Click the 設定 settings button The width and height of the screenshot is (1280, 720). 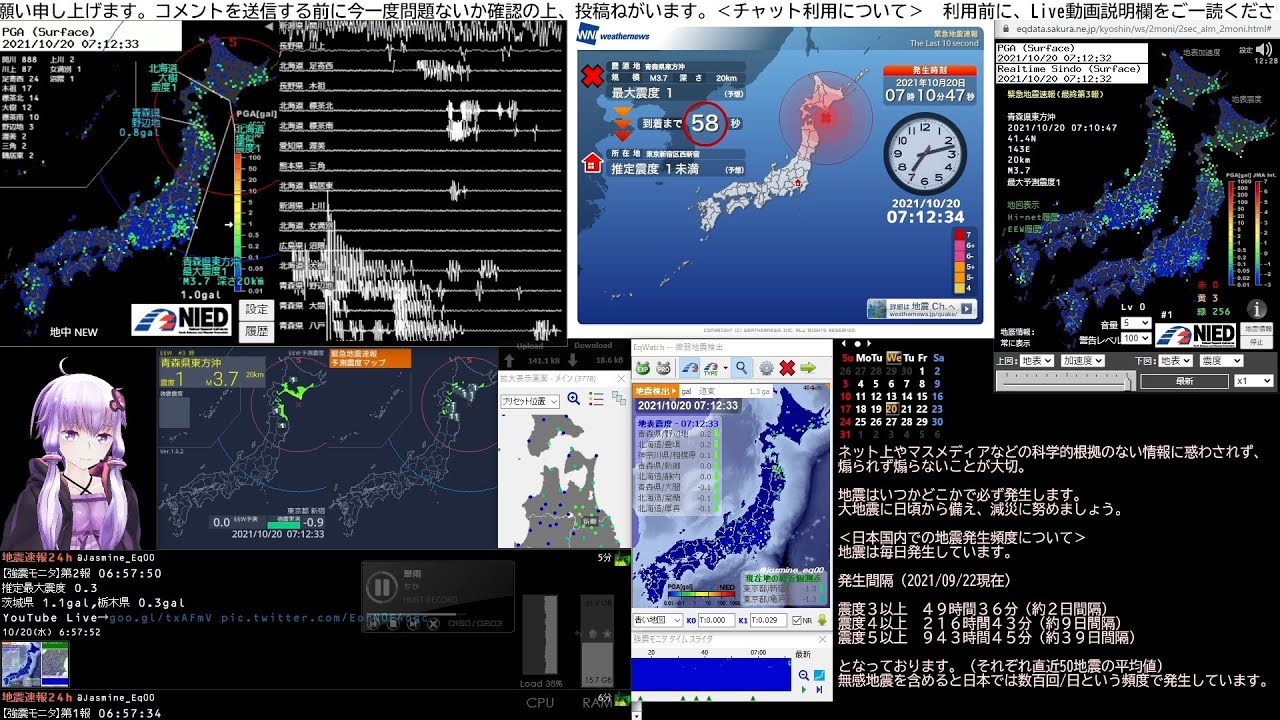coord(257,309)
